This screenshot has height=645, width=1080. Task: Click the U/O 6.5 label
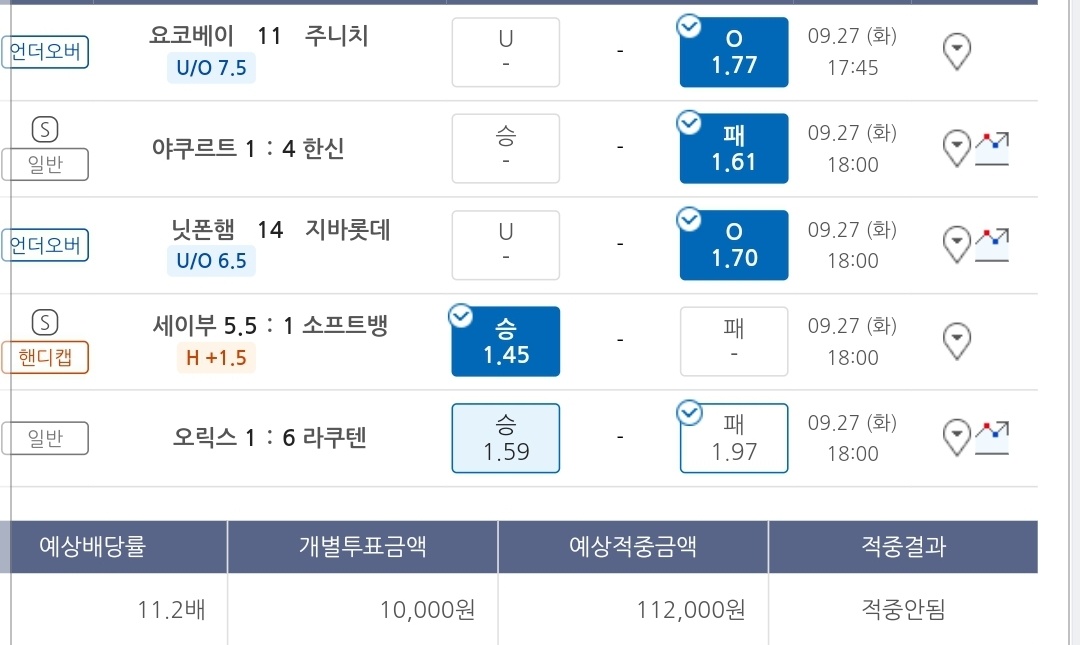click(x=211, y=260)
